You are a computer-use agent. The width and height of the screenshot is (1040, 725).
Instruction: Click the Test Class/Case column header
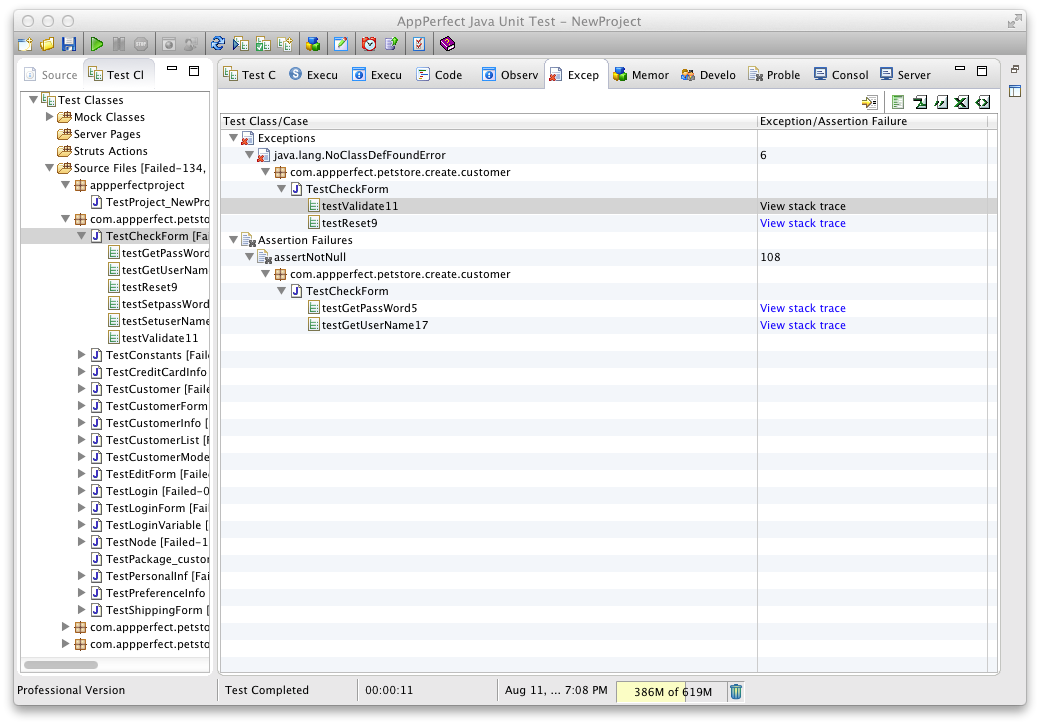click(x=489, y=121)
